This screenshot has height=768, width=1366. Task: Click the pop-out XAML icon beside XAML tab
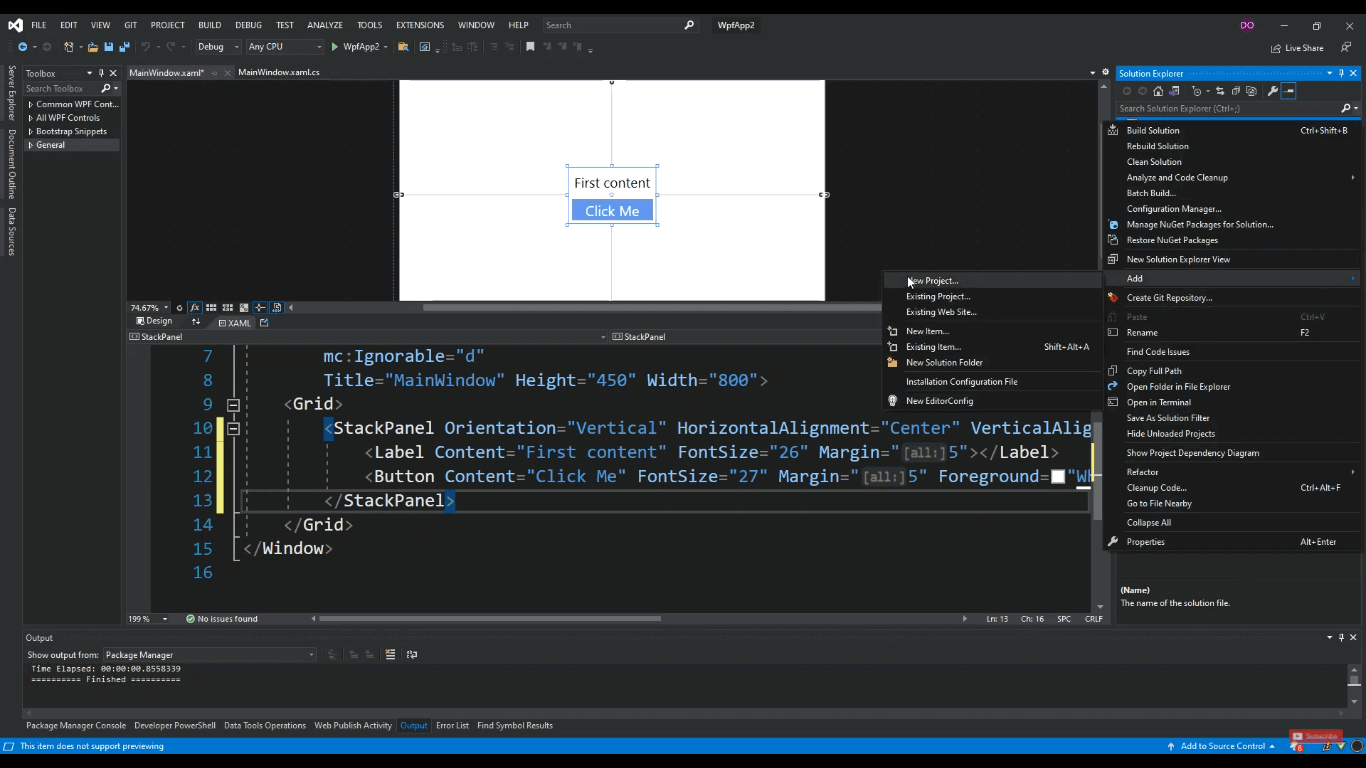[264, 322]
